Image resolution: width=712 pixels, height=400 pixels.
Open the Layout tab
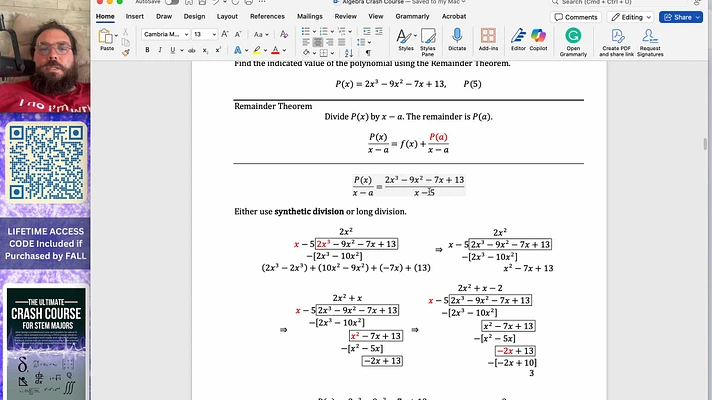pos(227,16)
